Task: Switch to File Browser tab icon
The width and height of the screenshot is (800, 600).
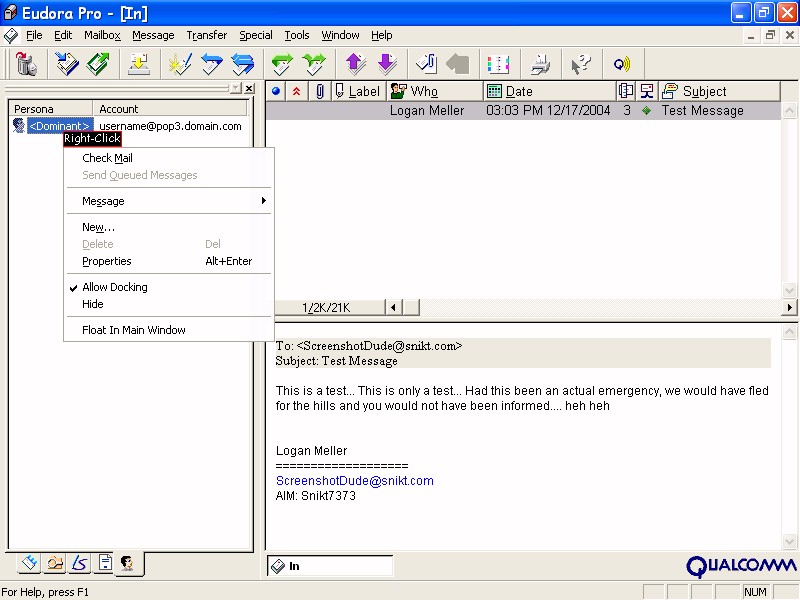Action: pyautogui.click(x=55, y=563)
